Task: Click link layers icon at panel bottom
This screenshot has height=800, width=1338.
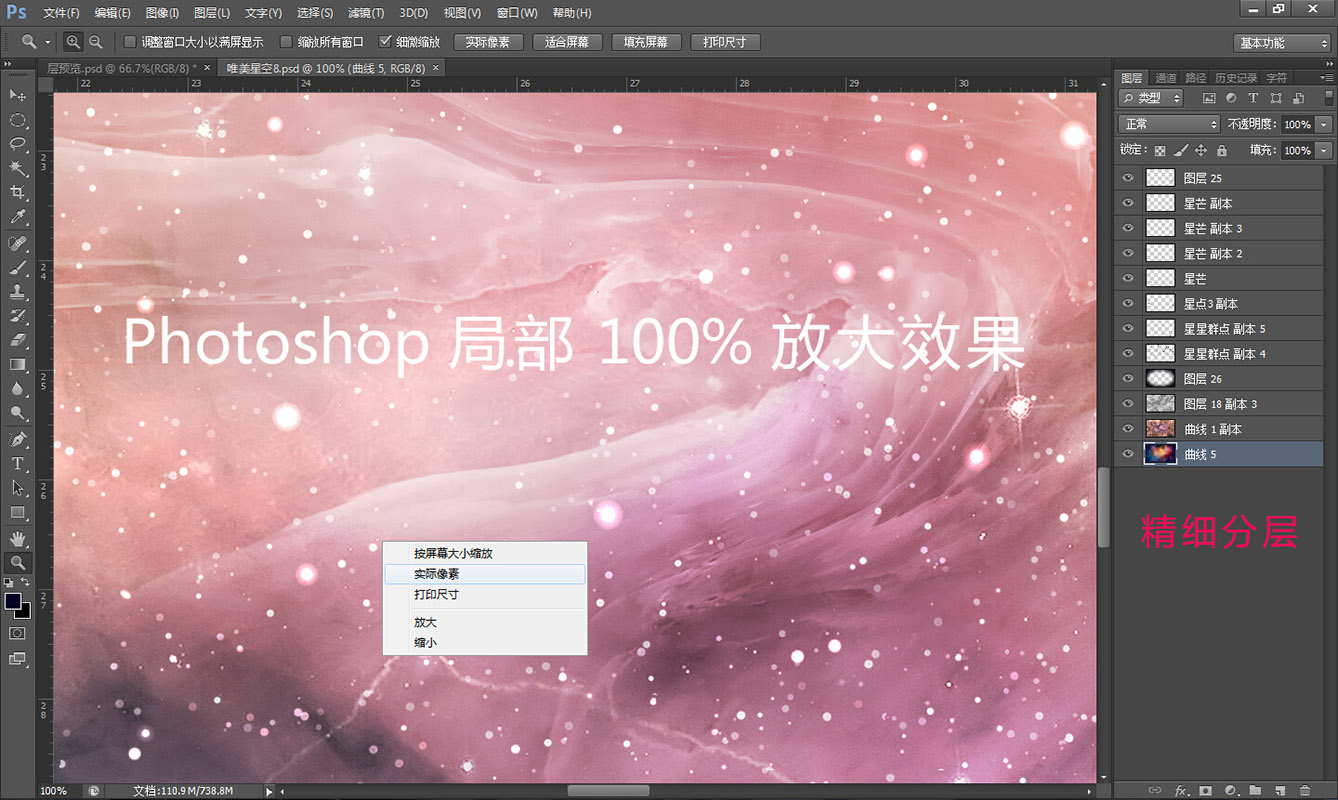Action: (x=1155, y=790)
